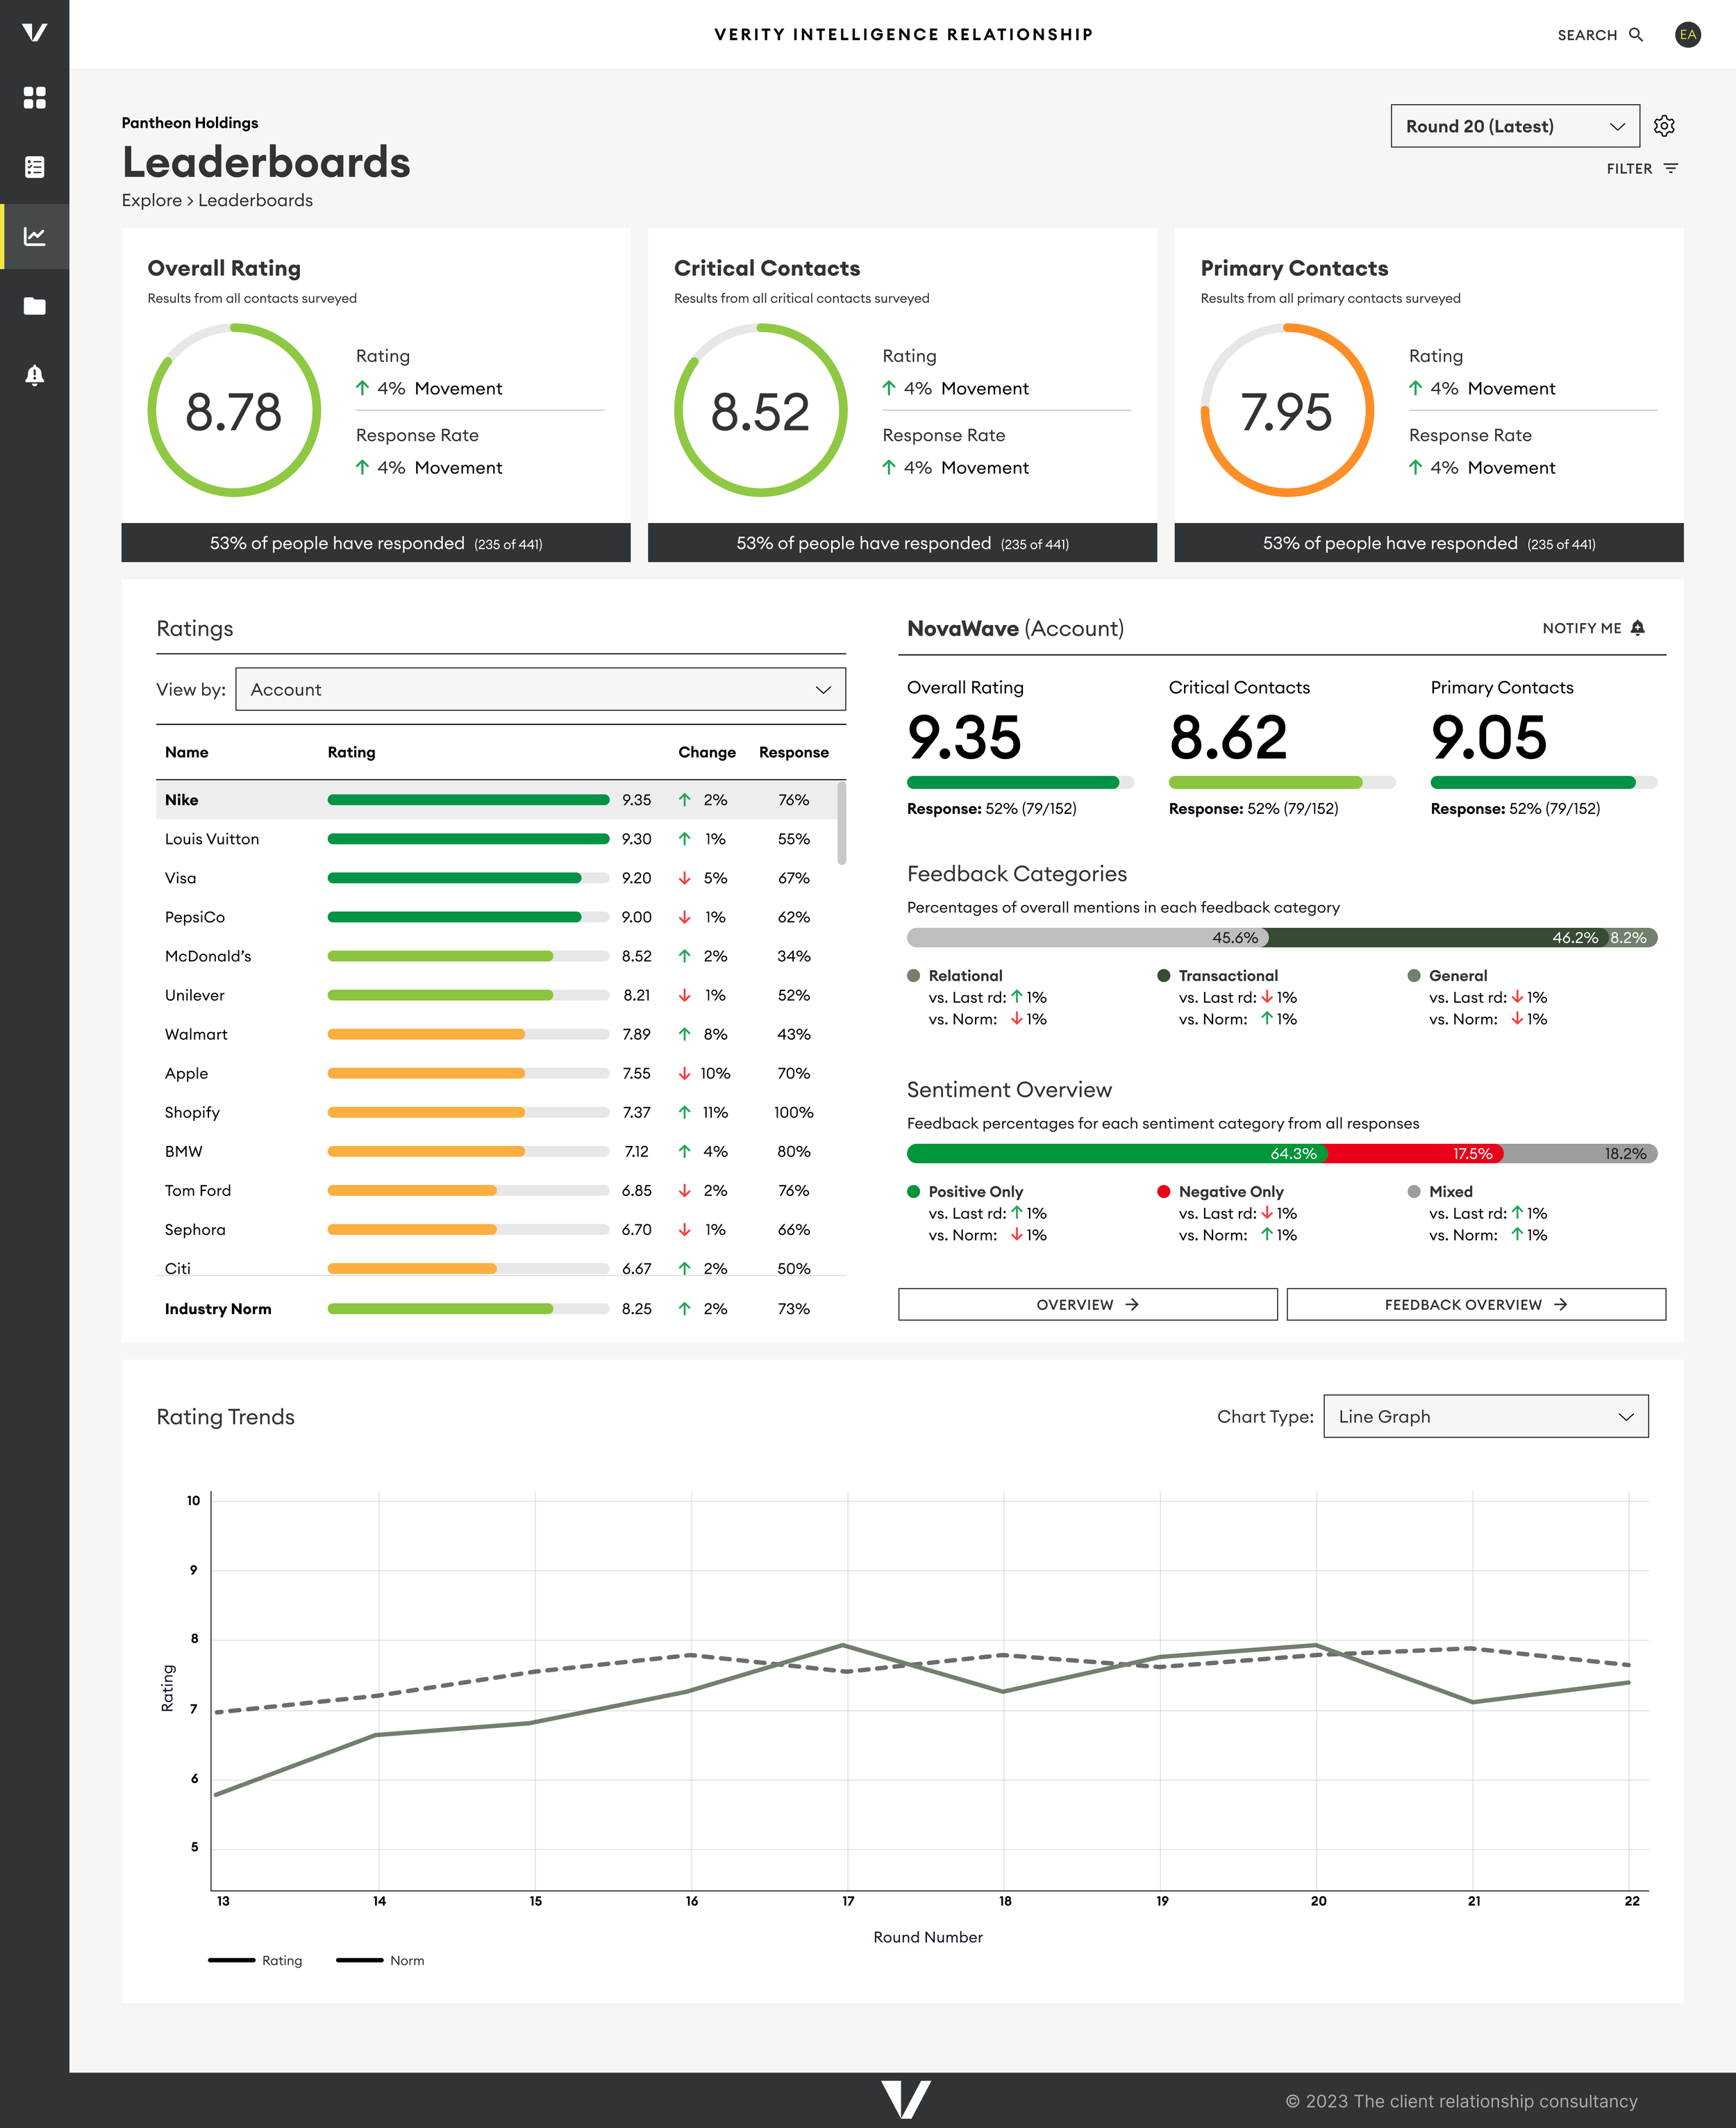Screen dimensions: 1736x2128
Task: Go to Explore breadcrumb link
Action: (x=151, y=200)
